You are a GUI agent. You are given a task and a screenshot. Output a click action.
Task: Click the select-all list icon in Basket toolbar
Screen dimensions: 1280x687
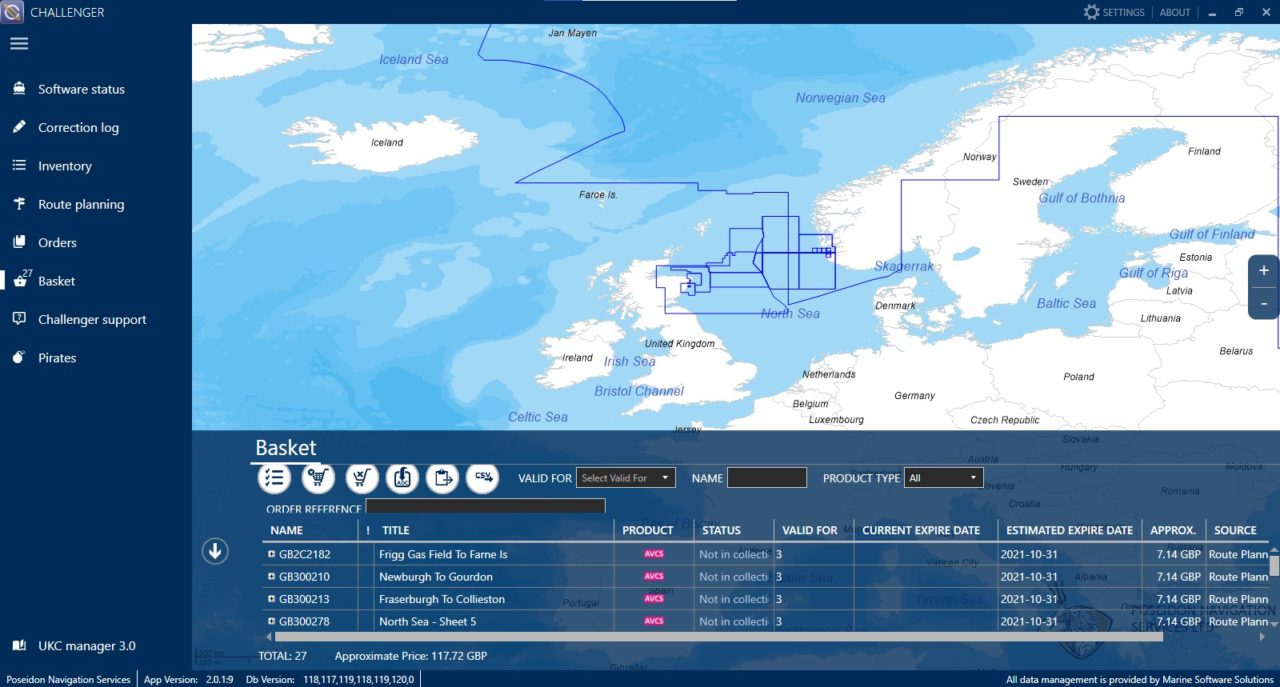tap(274, 477)
